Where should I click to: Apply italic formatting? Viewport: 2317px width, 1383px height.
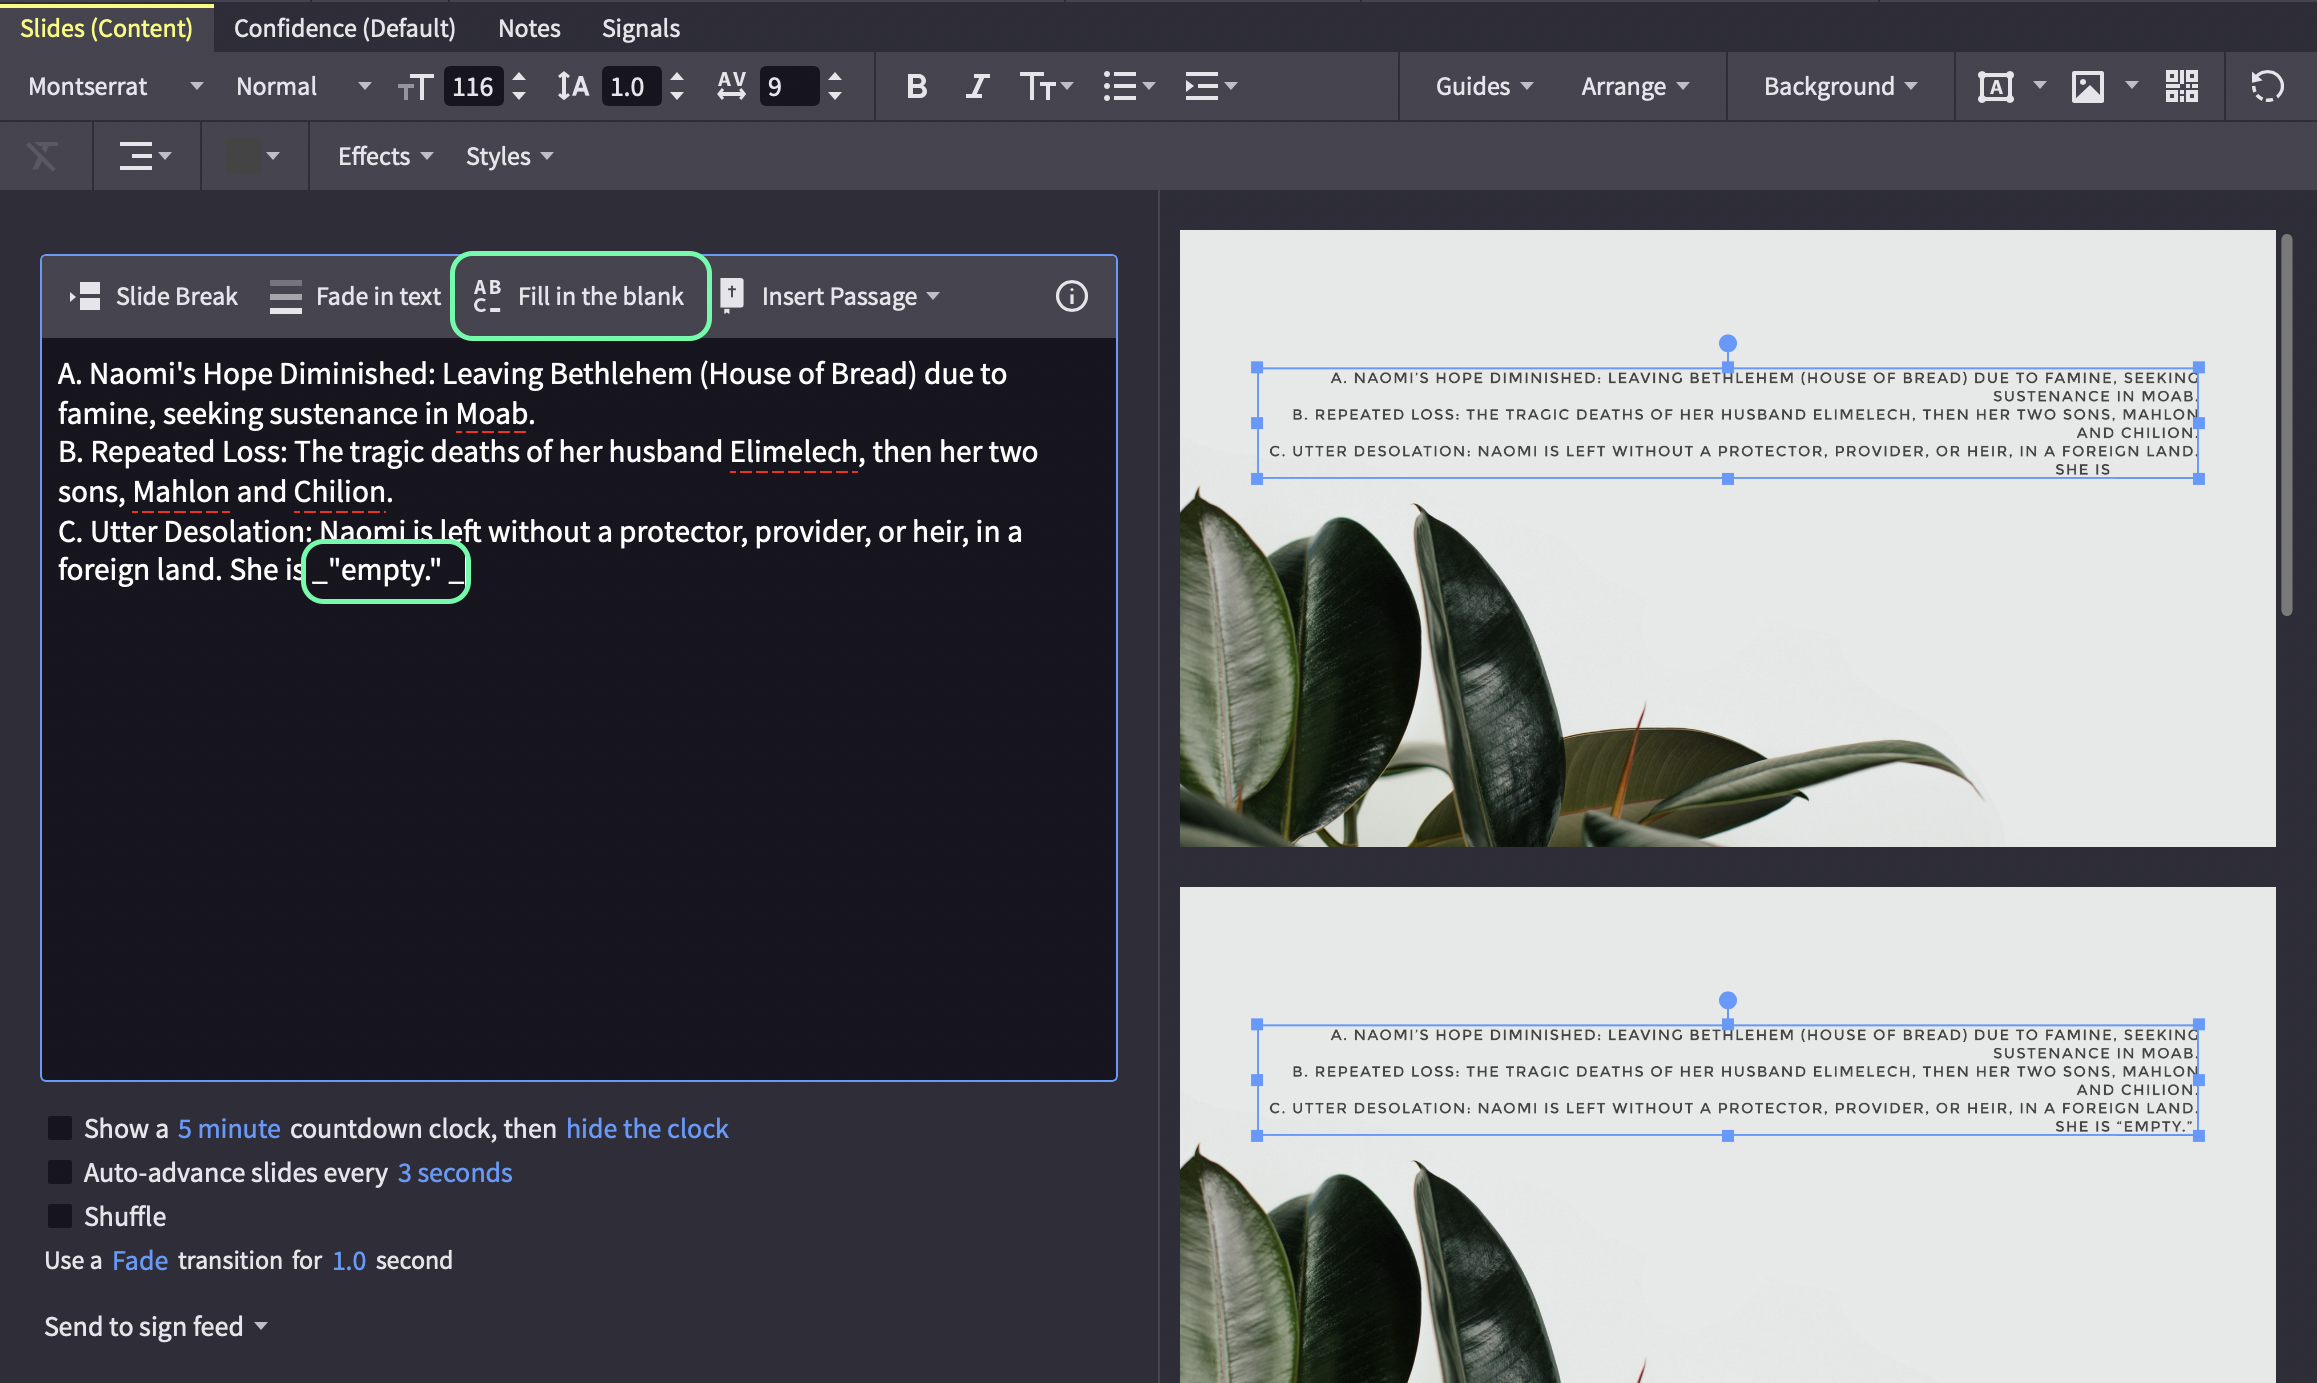977,87
